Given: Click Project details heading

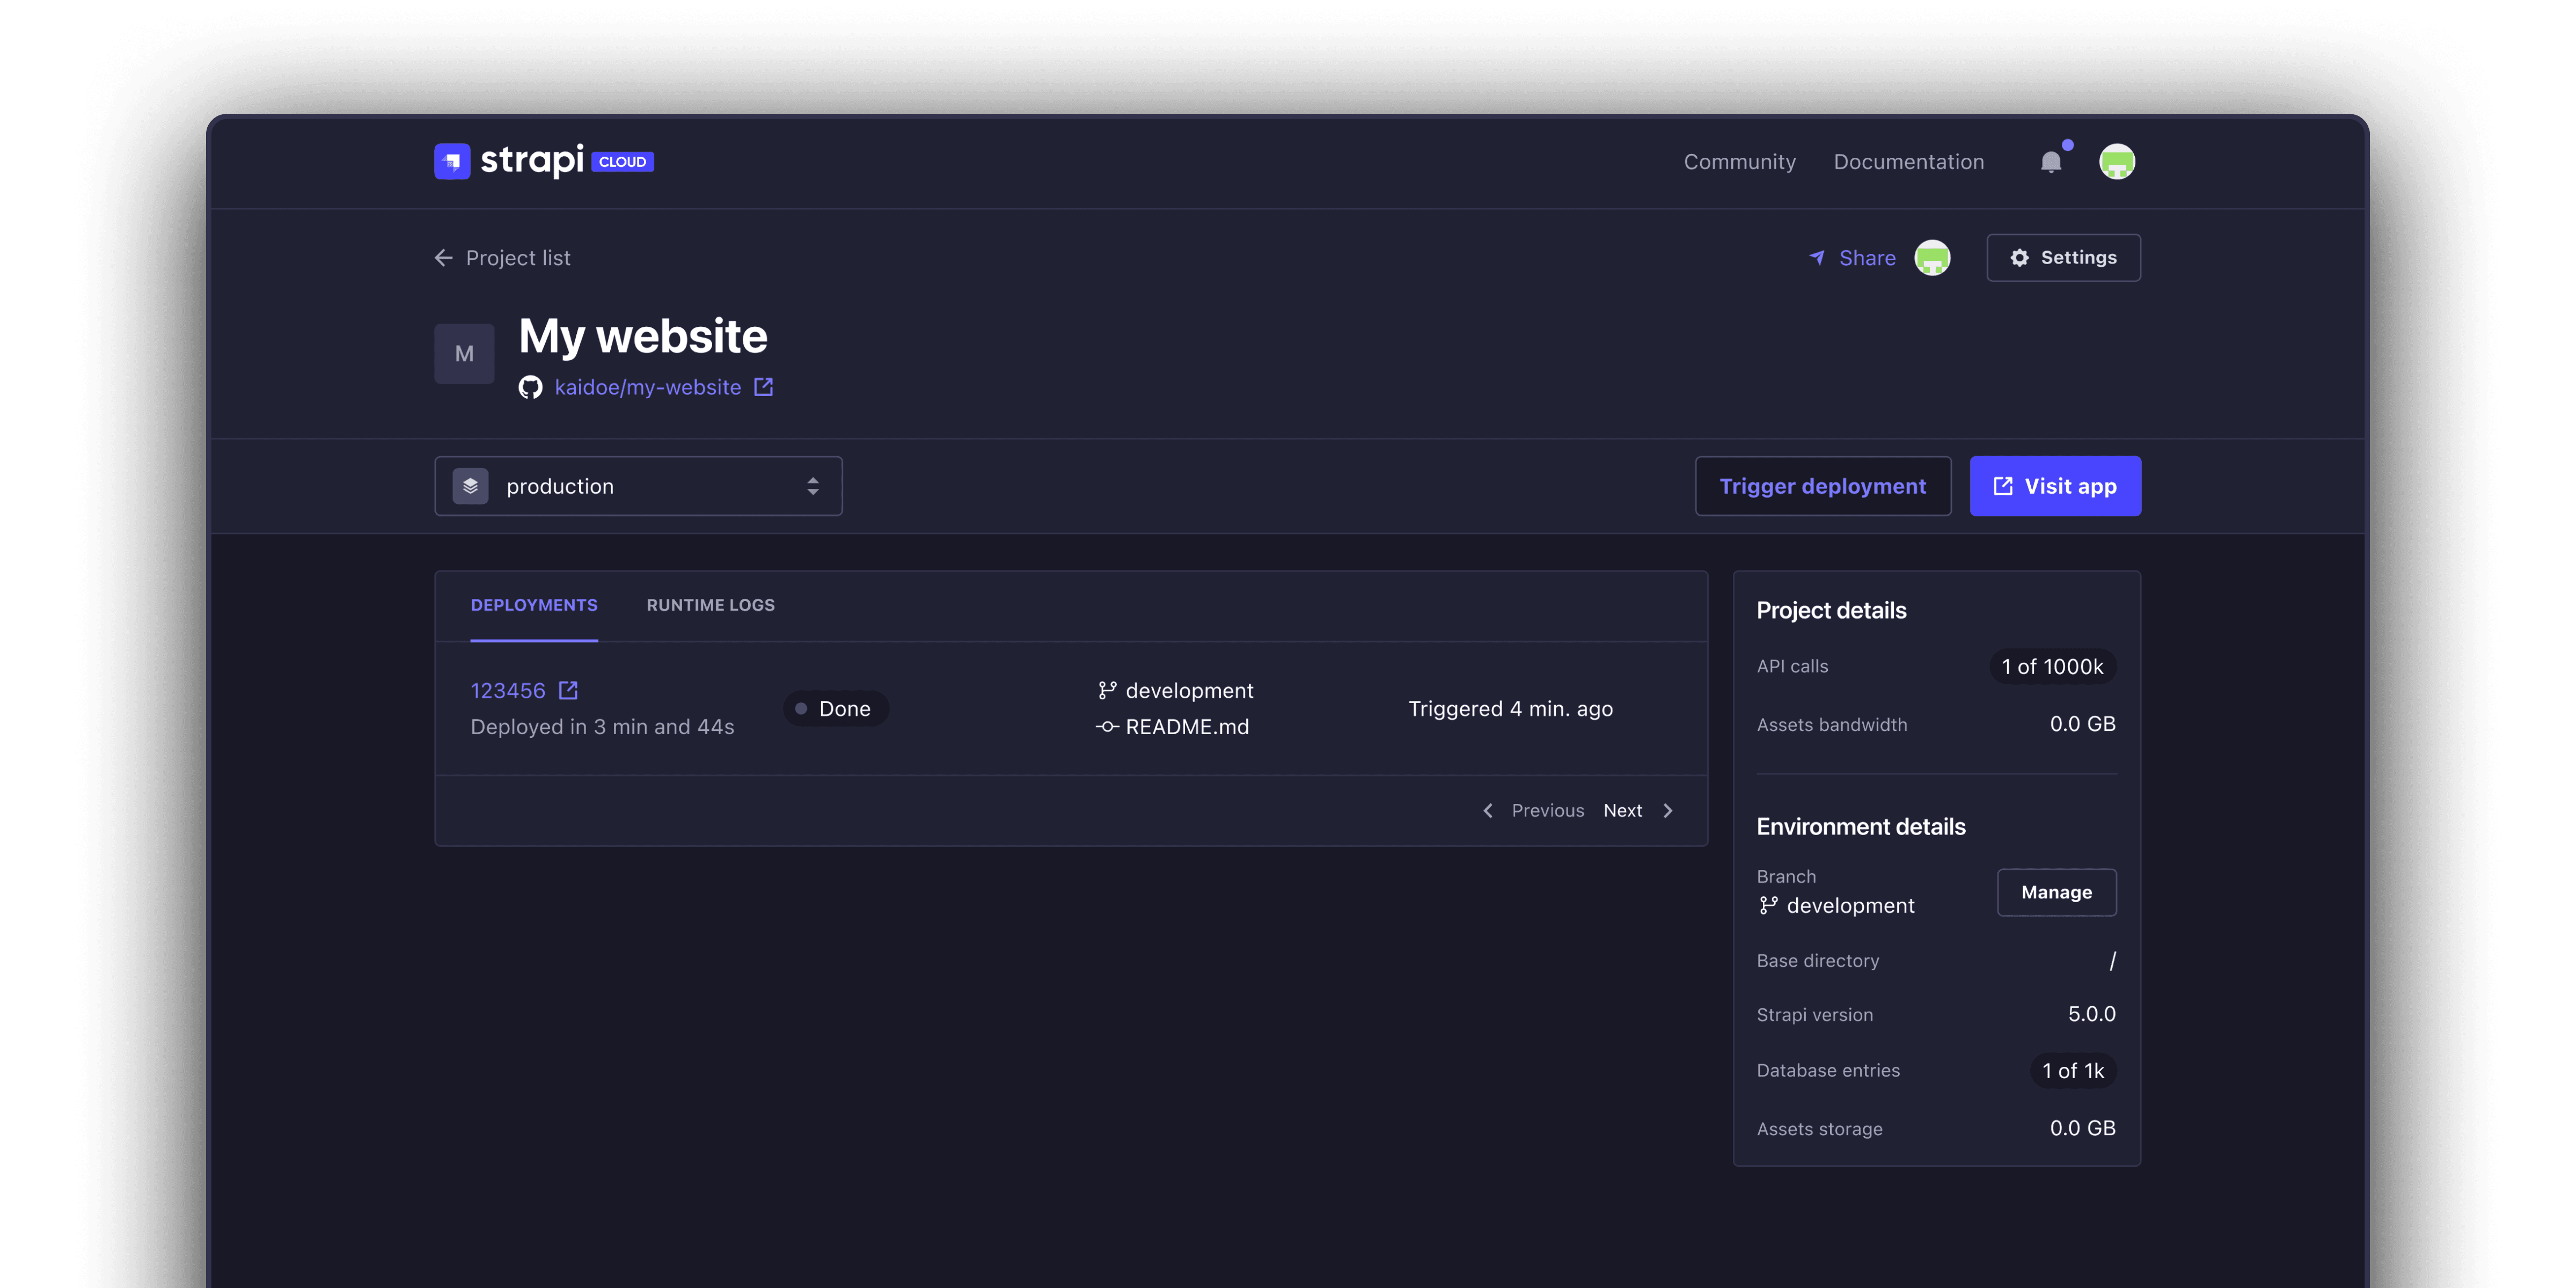Looking at the screenshot, I should pyautogui.click(x=1832, y=610).
